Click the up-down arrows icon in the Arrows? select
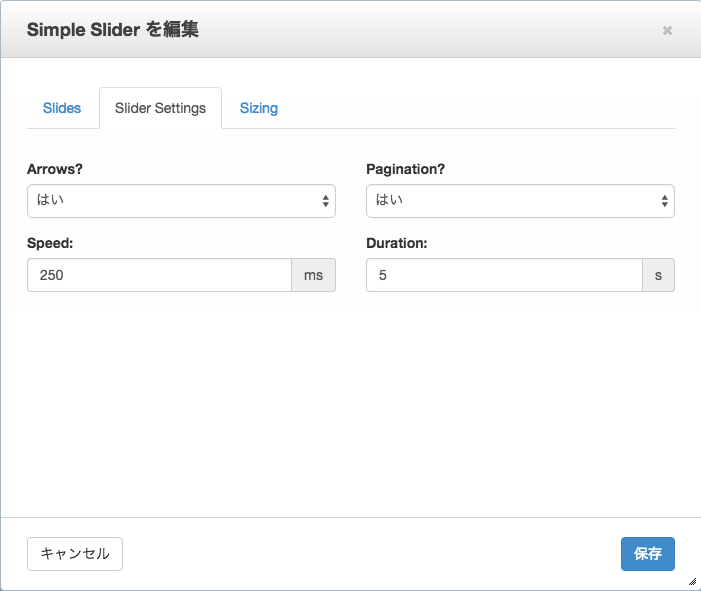The width and height of the screenshot is (701, 591). (x=325, y=201)
